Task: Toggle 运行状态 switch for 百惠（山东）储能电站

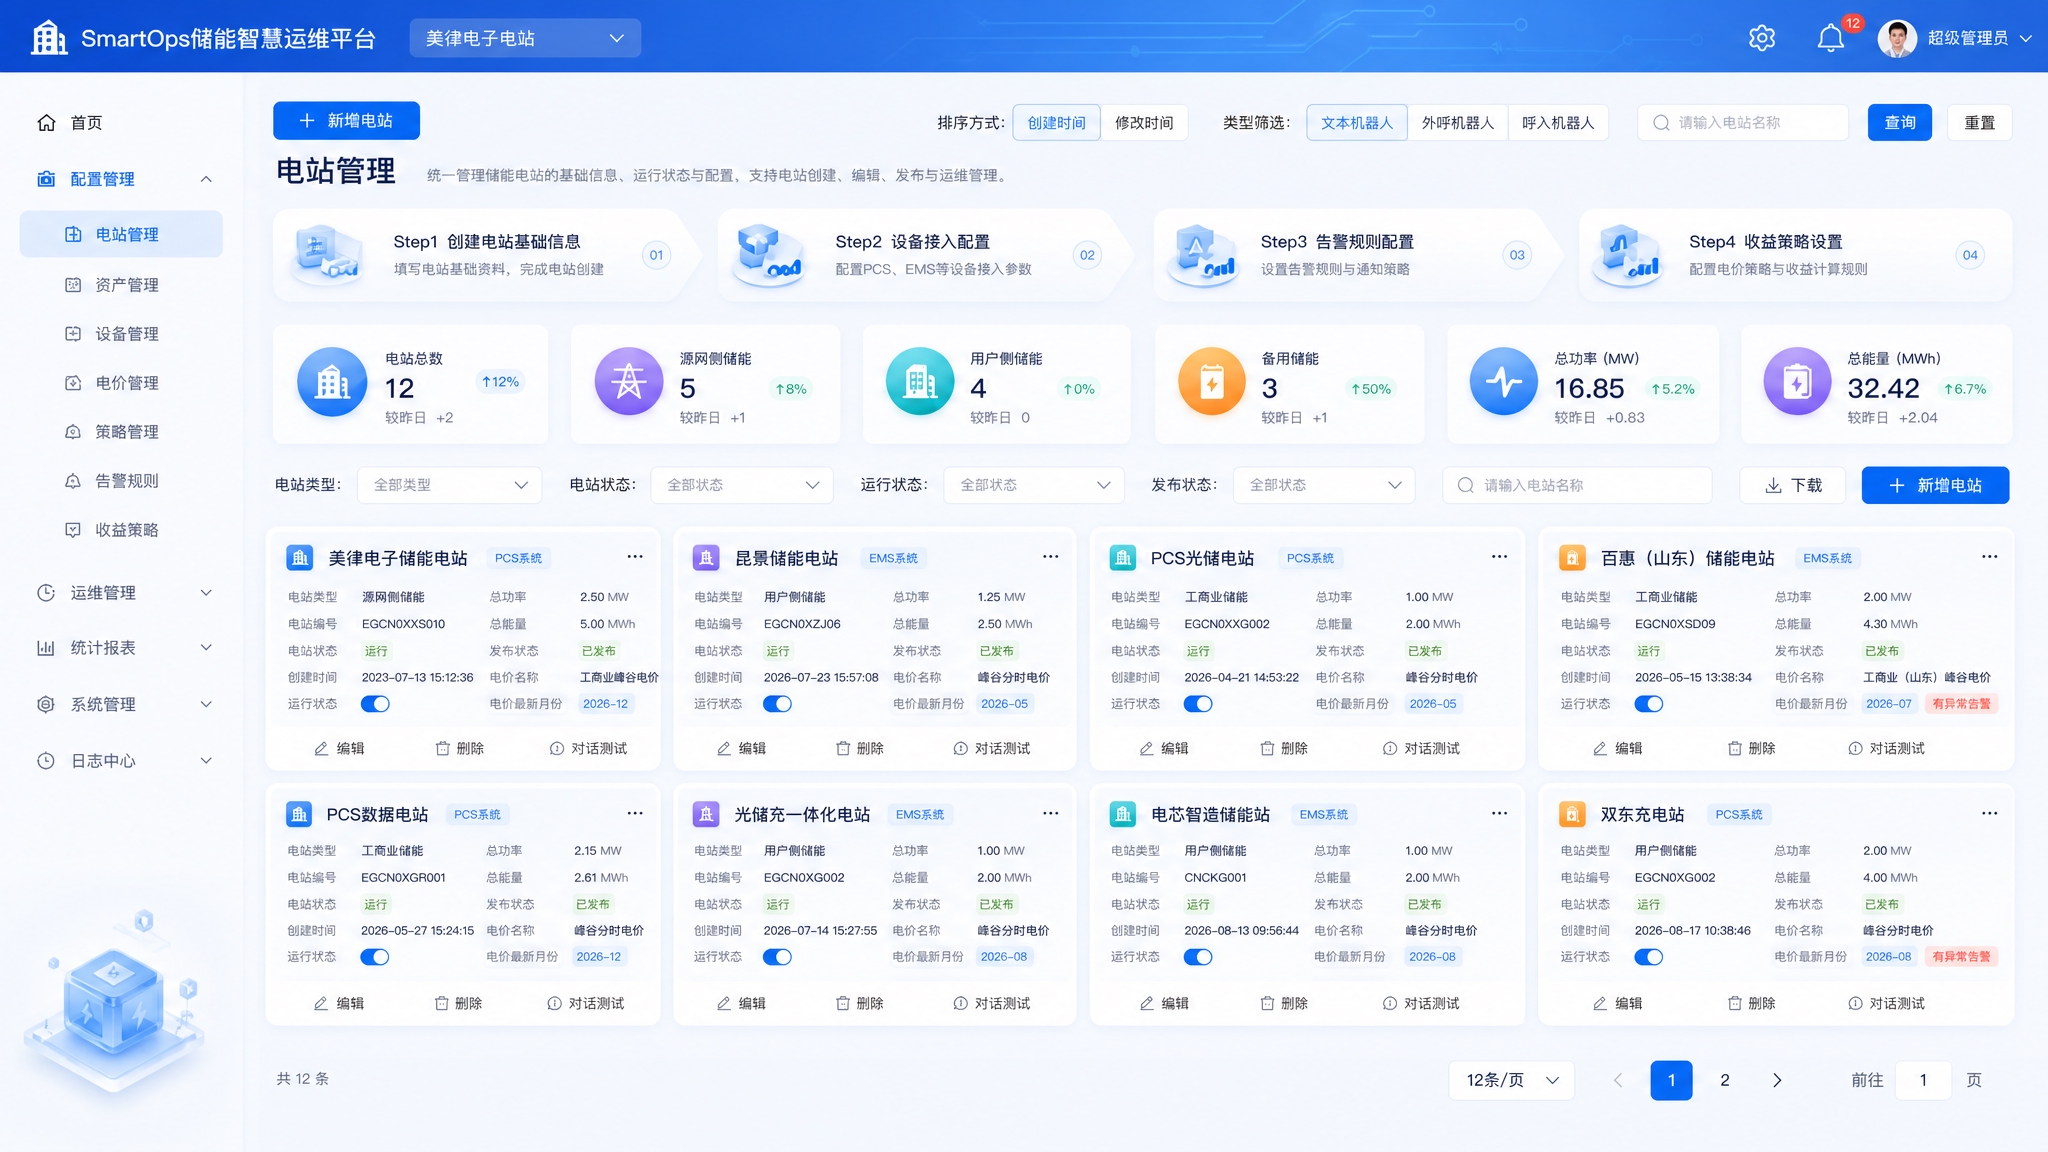Action: [1649, 704]
